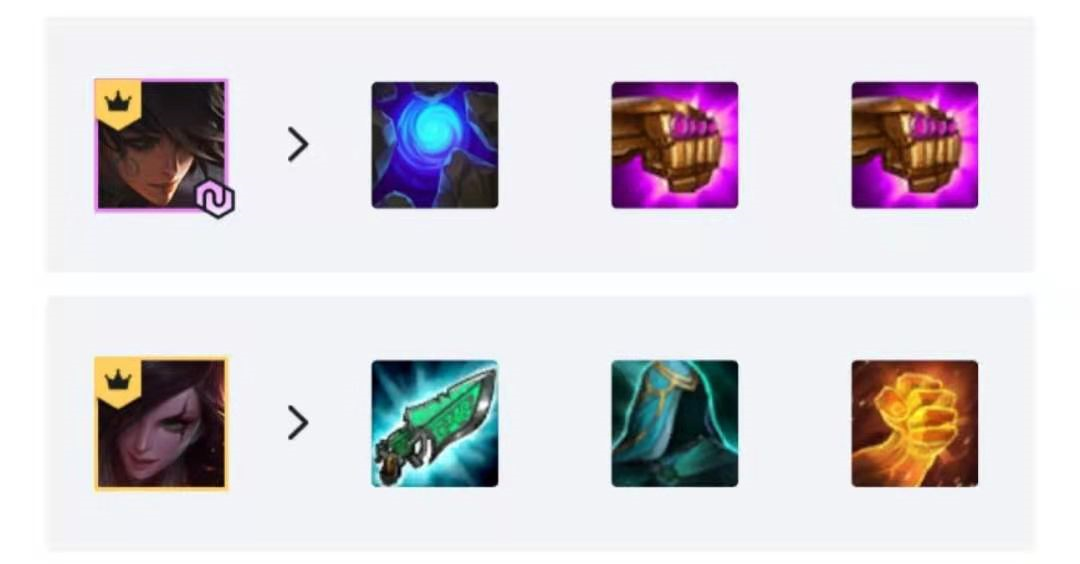Click the crown badge on the dark-haired champion
Viewport: 1080px width, 564px height.
tap(118, 104)
